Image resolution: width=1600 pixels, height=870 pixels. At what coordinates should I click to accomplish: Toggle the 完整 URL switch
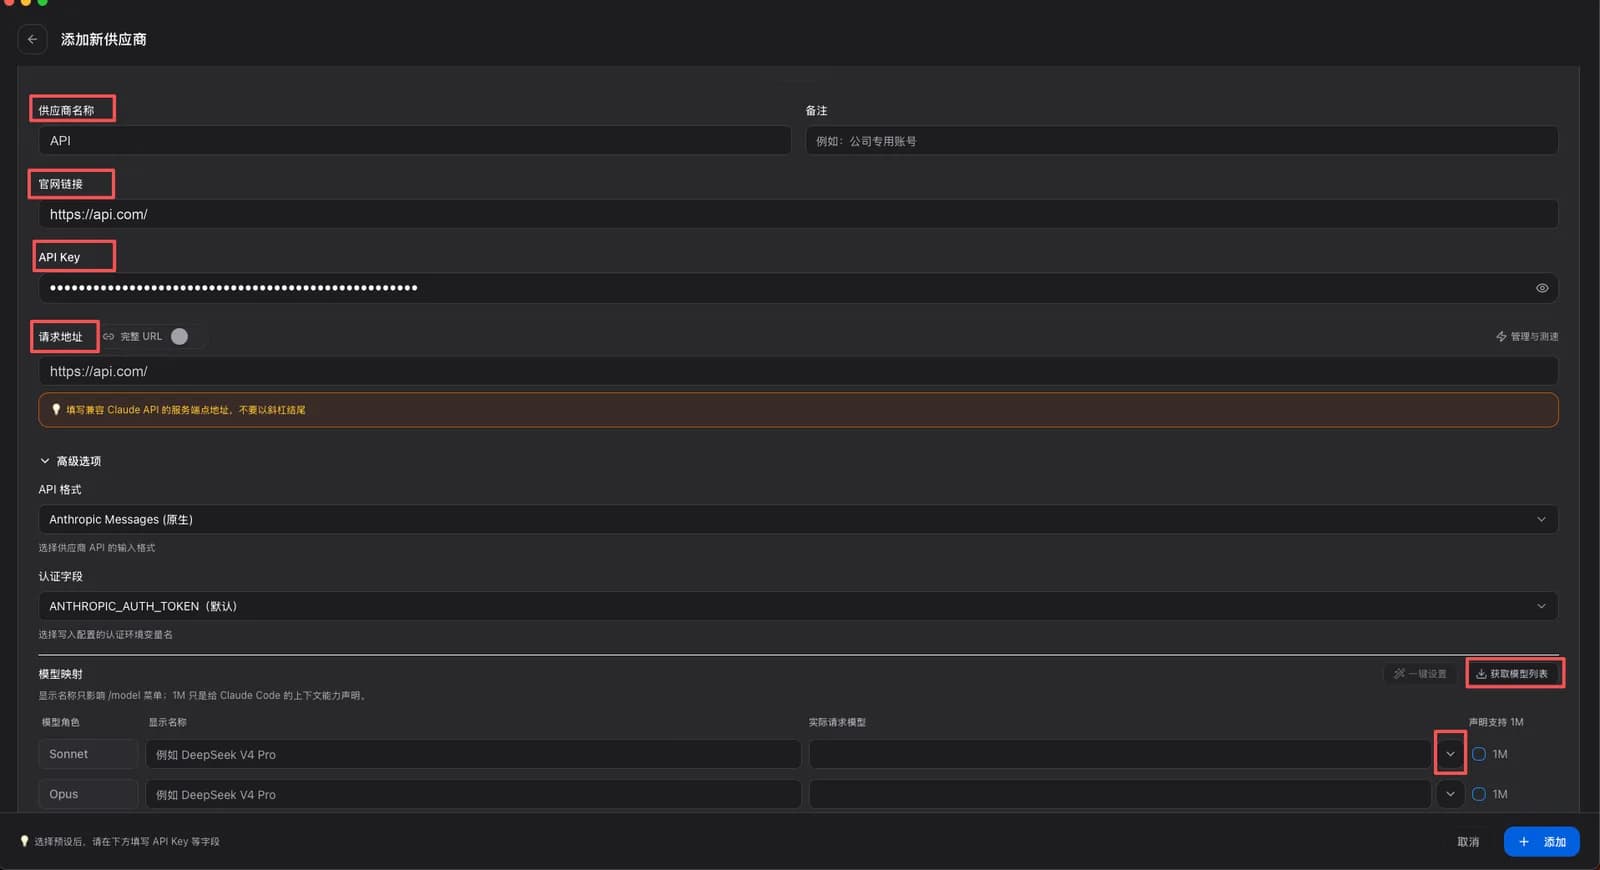(x=180, y=337)
